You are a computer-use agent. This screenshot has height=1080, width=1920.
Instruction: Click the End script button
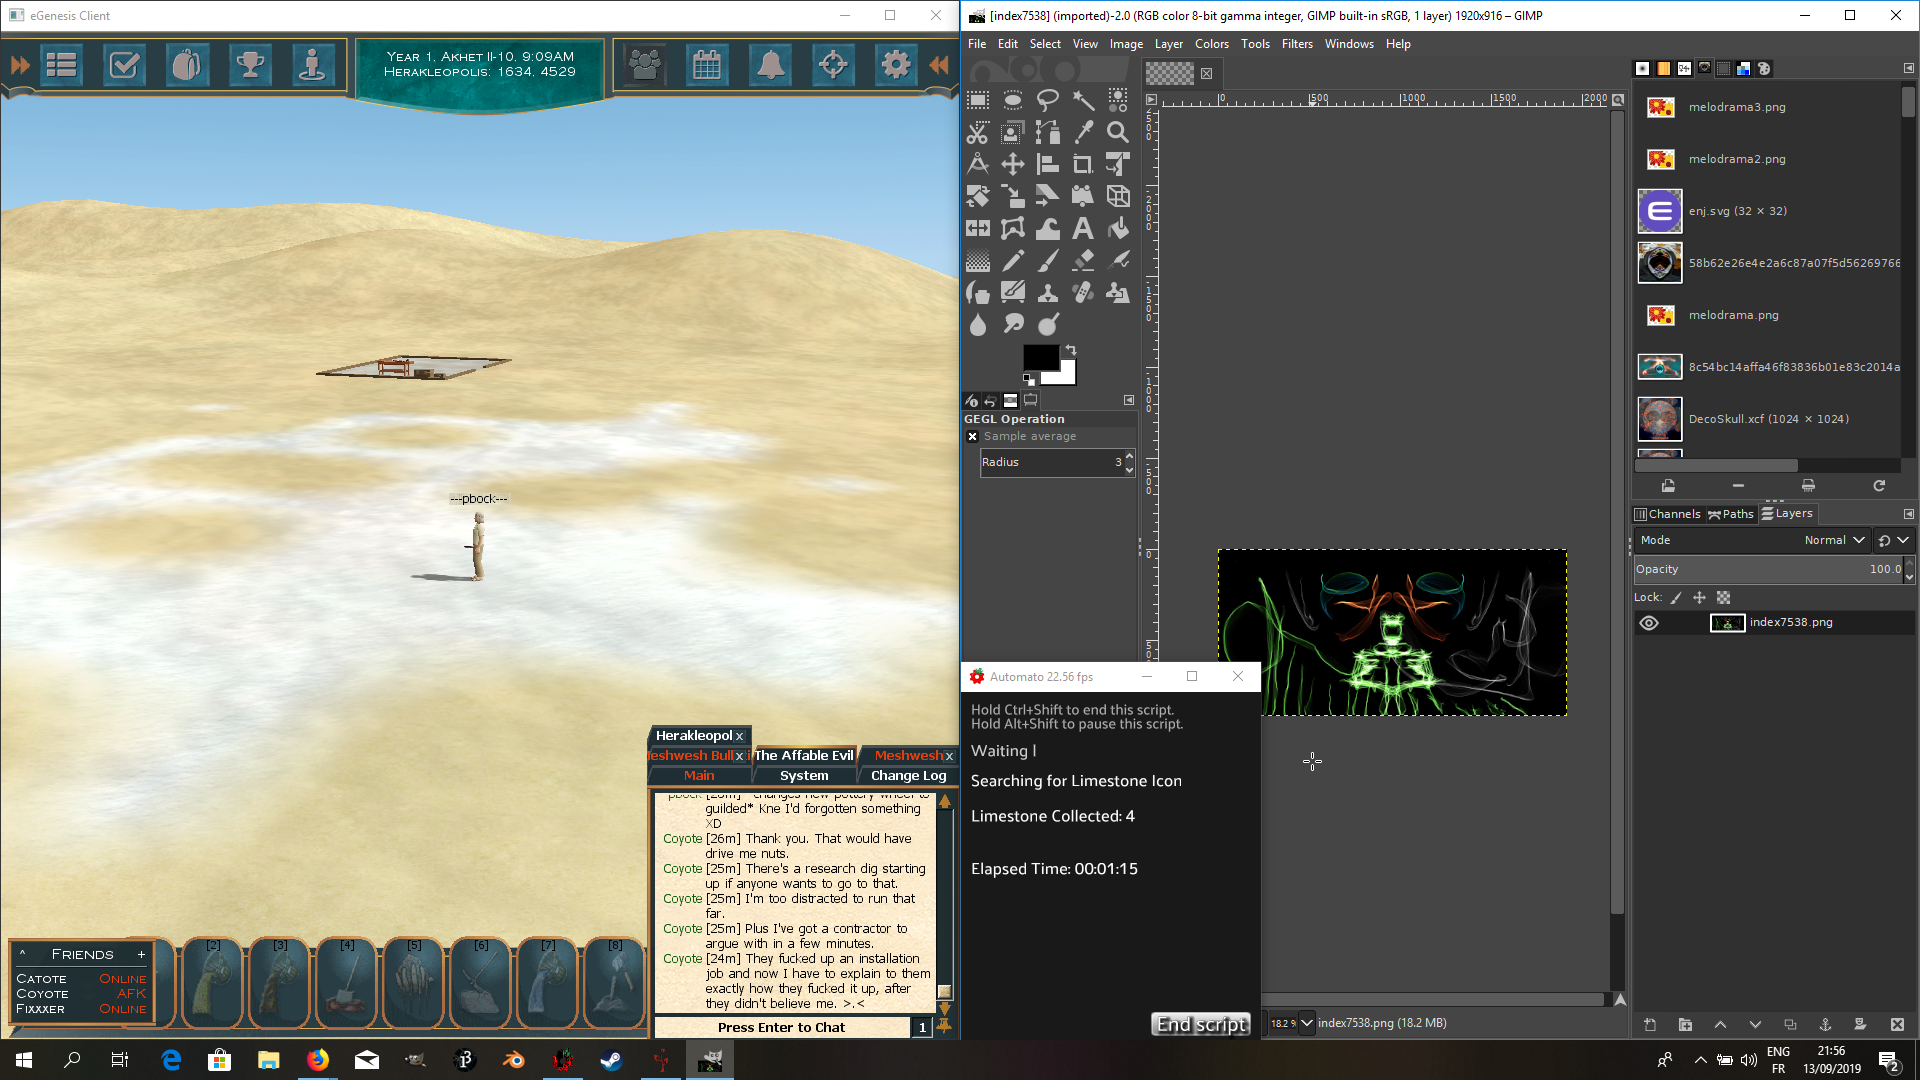pyautogui.click(x=1201, y=1024)
